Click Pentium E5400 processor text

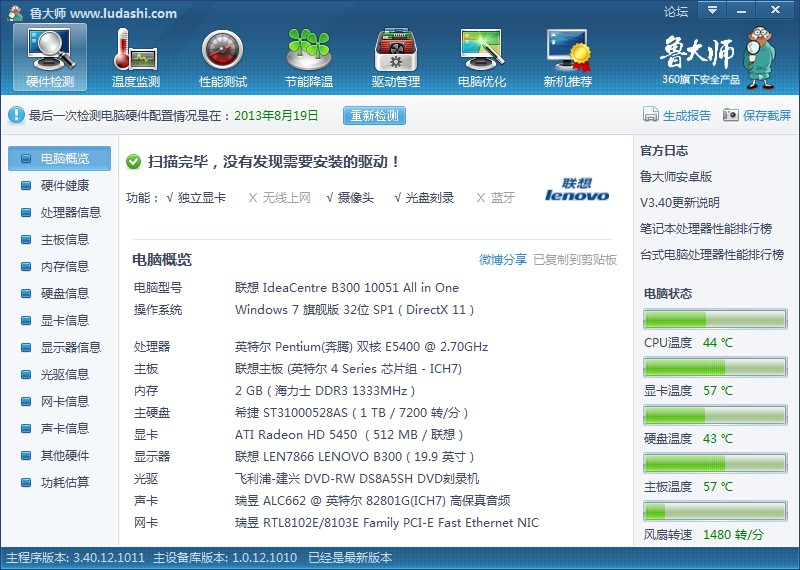coord(361,347)
